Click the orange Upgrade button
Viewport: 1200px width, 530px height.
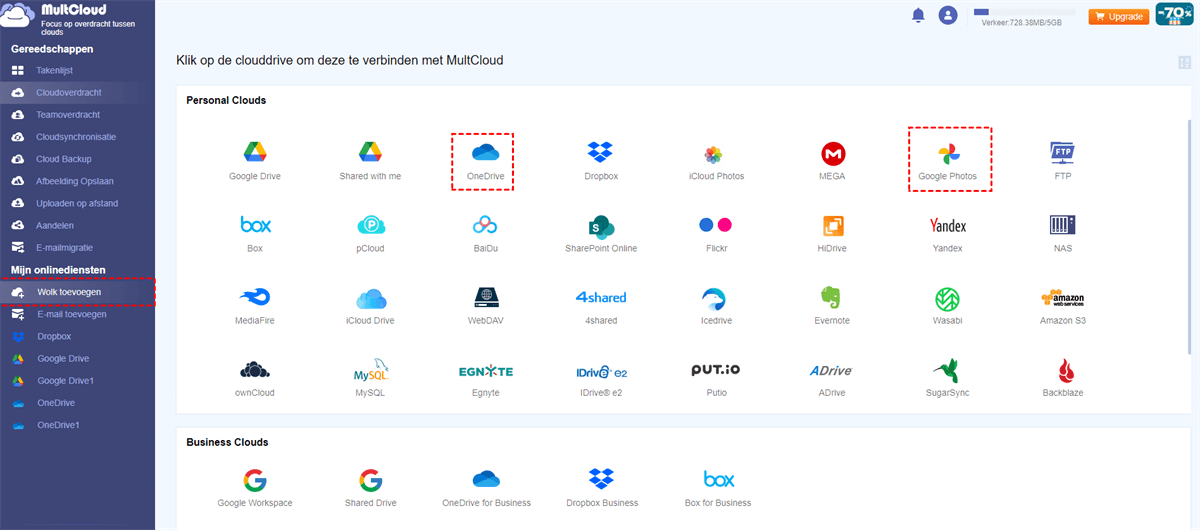click(1118, 16)
